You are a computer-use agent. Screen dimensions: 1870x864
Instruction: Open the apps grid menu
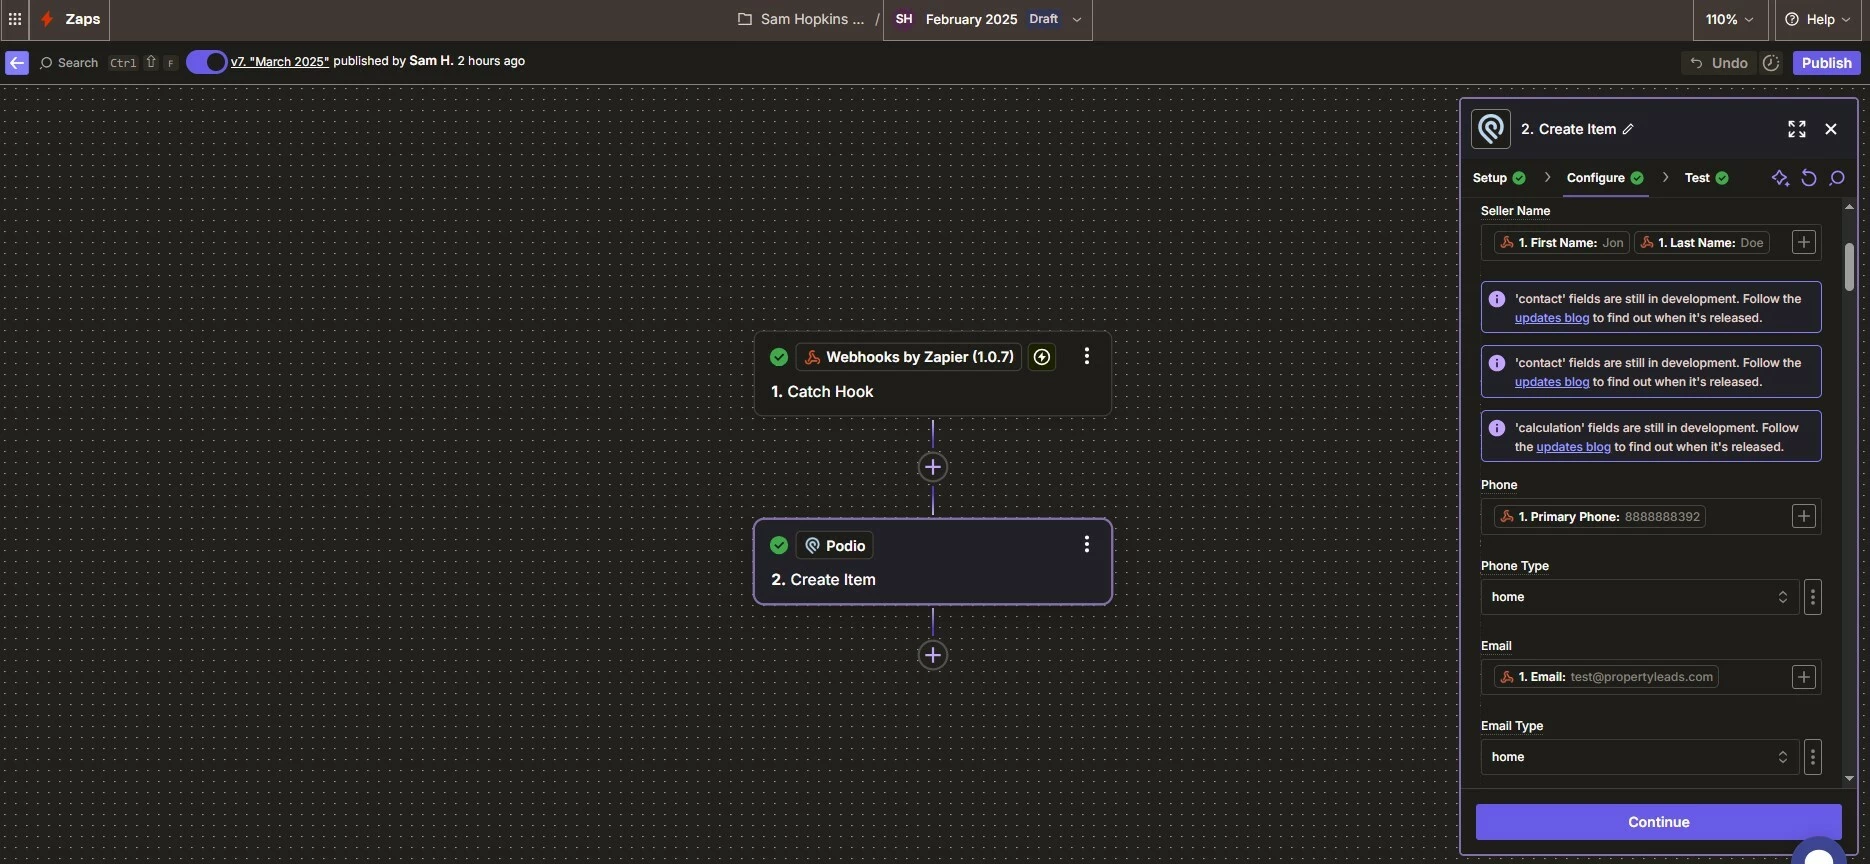point(15,19)
